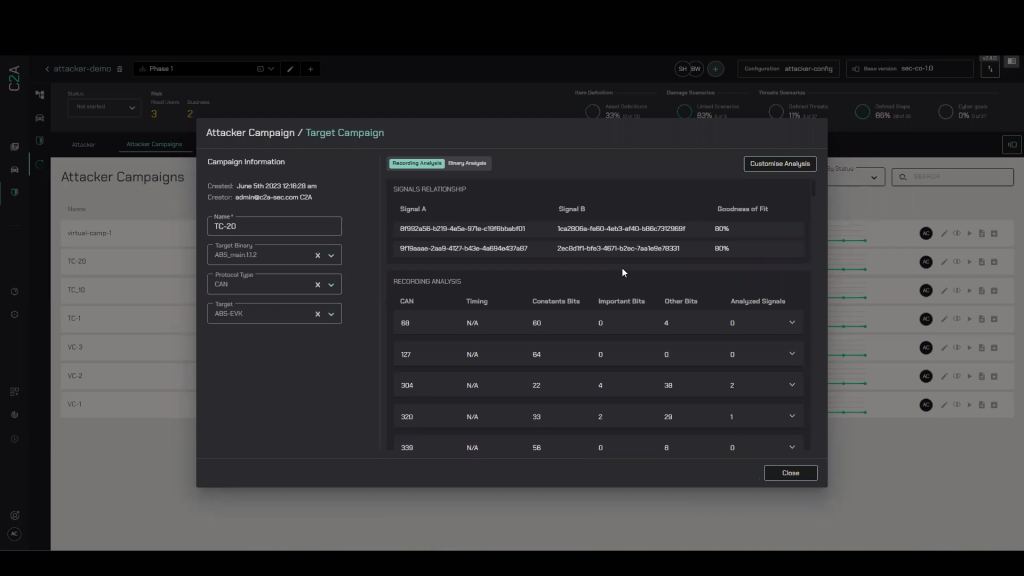
Task: Click the Cyber goals 0% progress ring
Action: [x=945, y=112]
